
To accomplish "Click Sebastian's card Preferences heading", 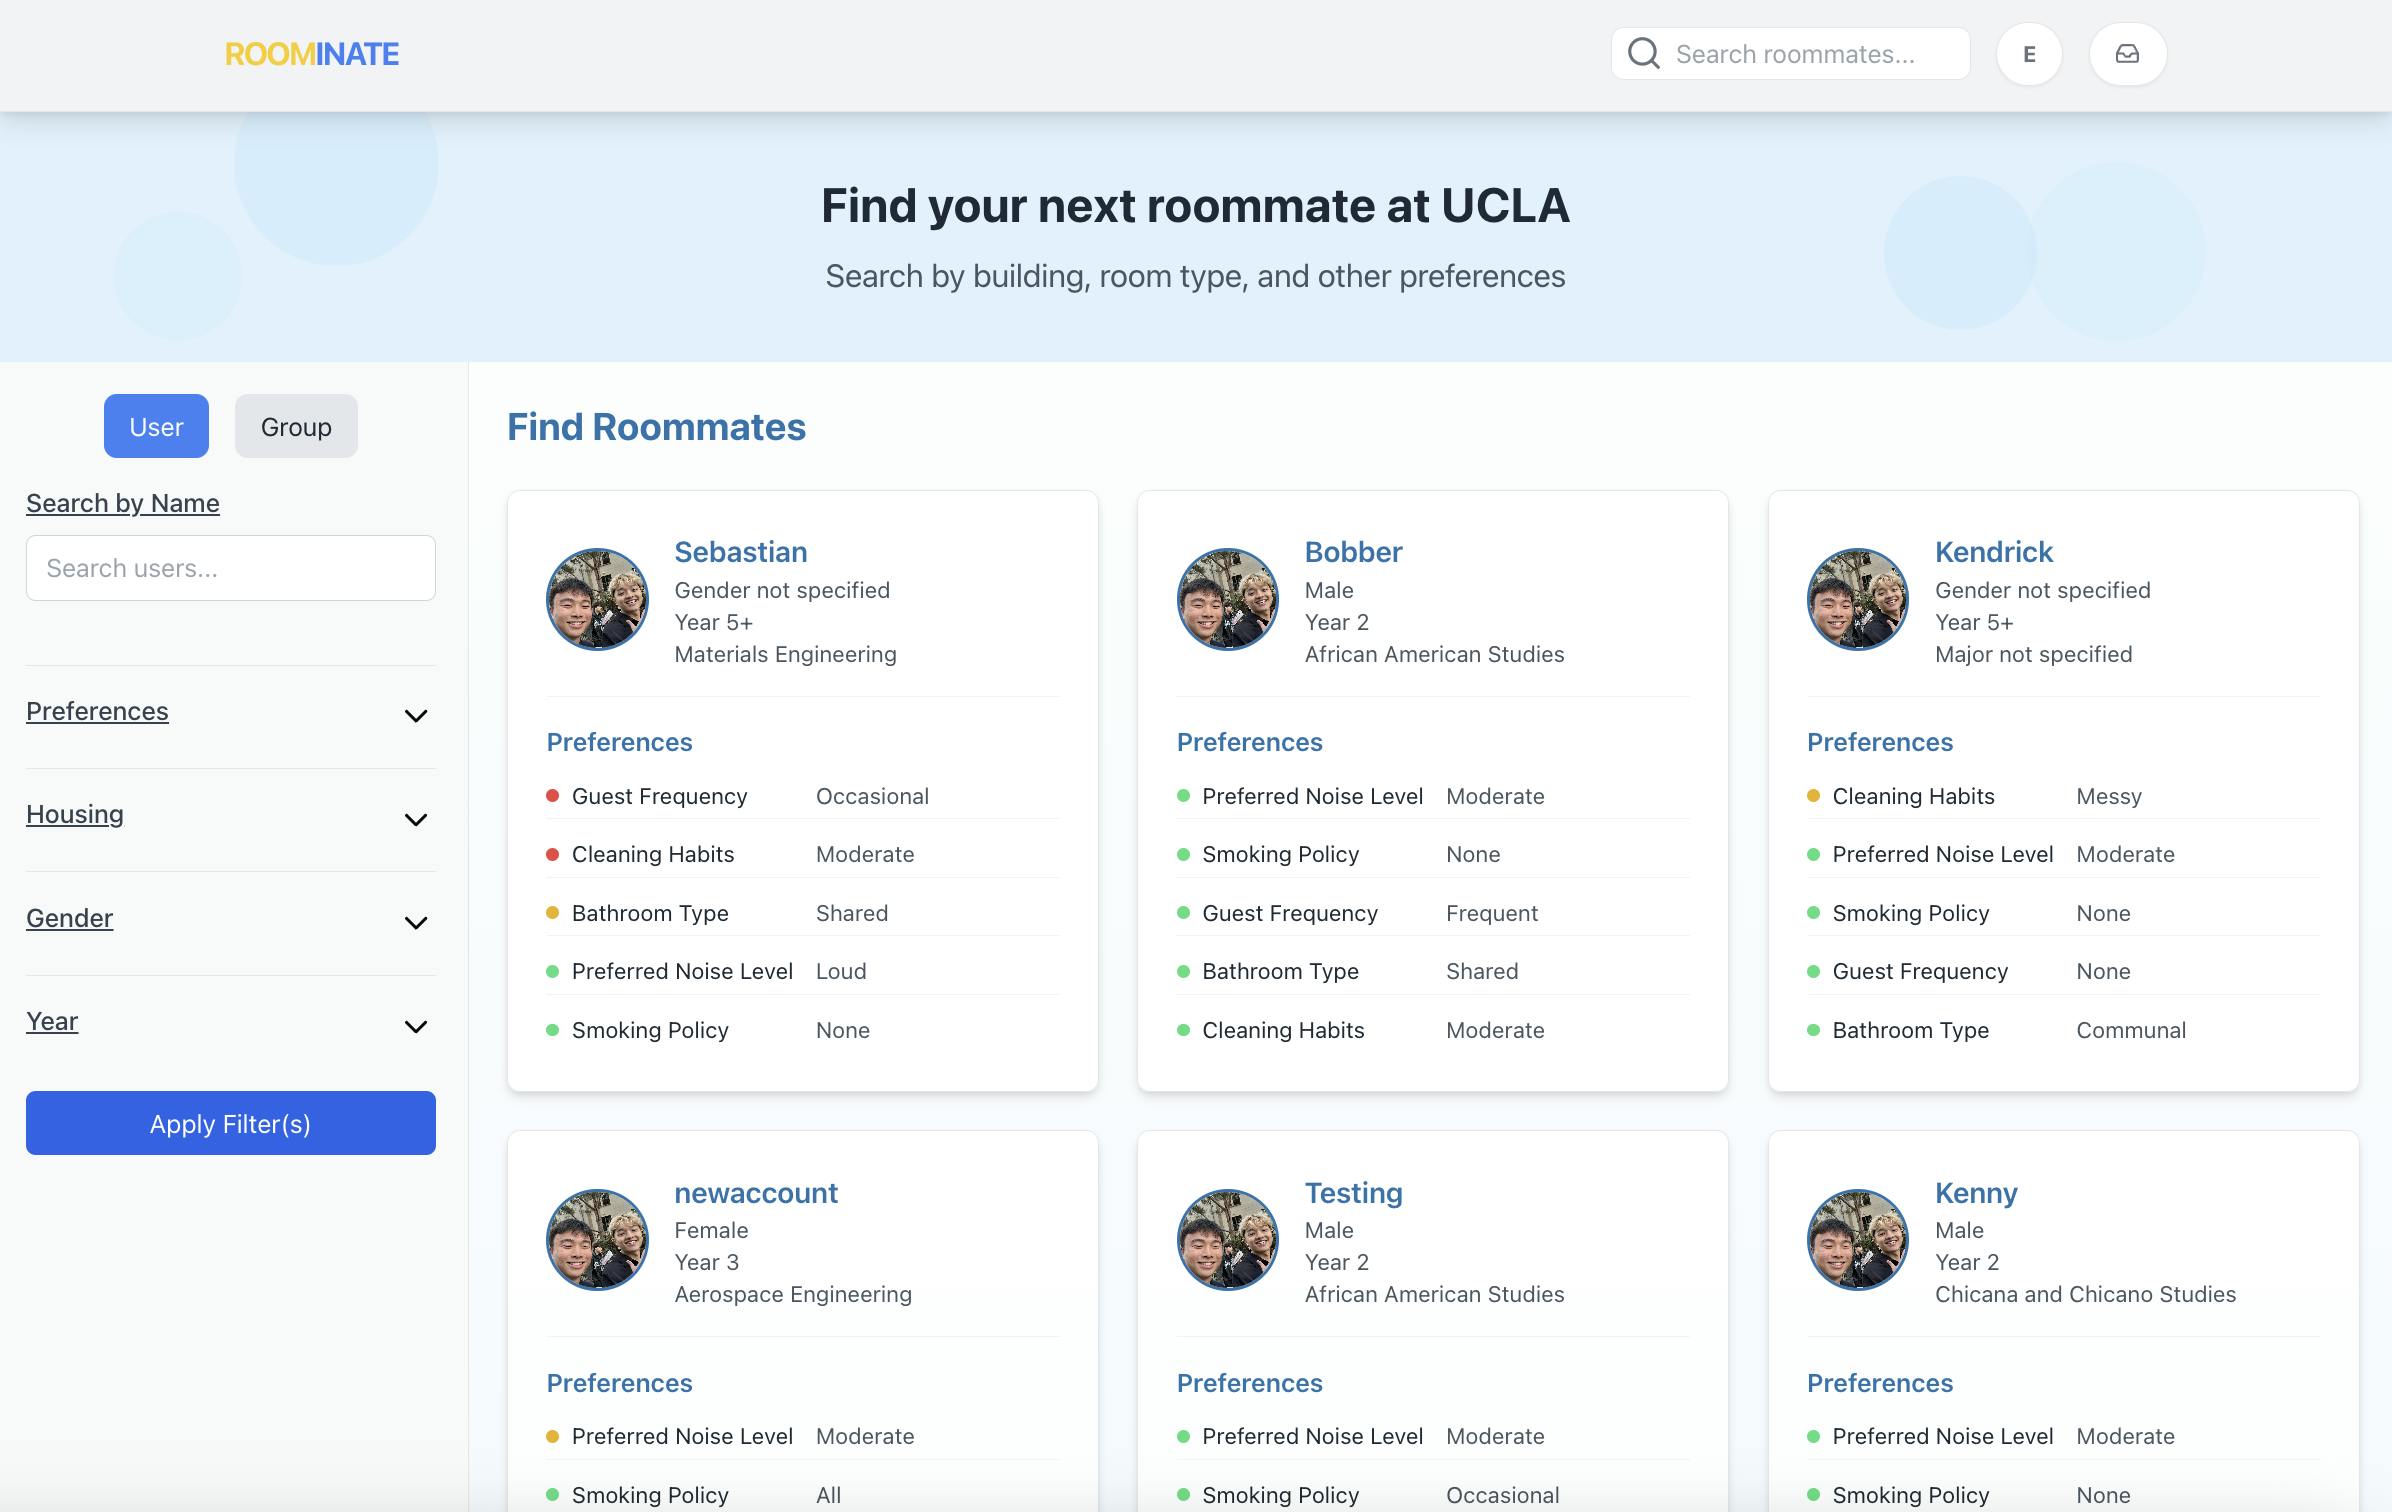I will click(x=619, y=742).
